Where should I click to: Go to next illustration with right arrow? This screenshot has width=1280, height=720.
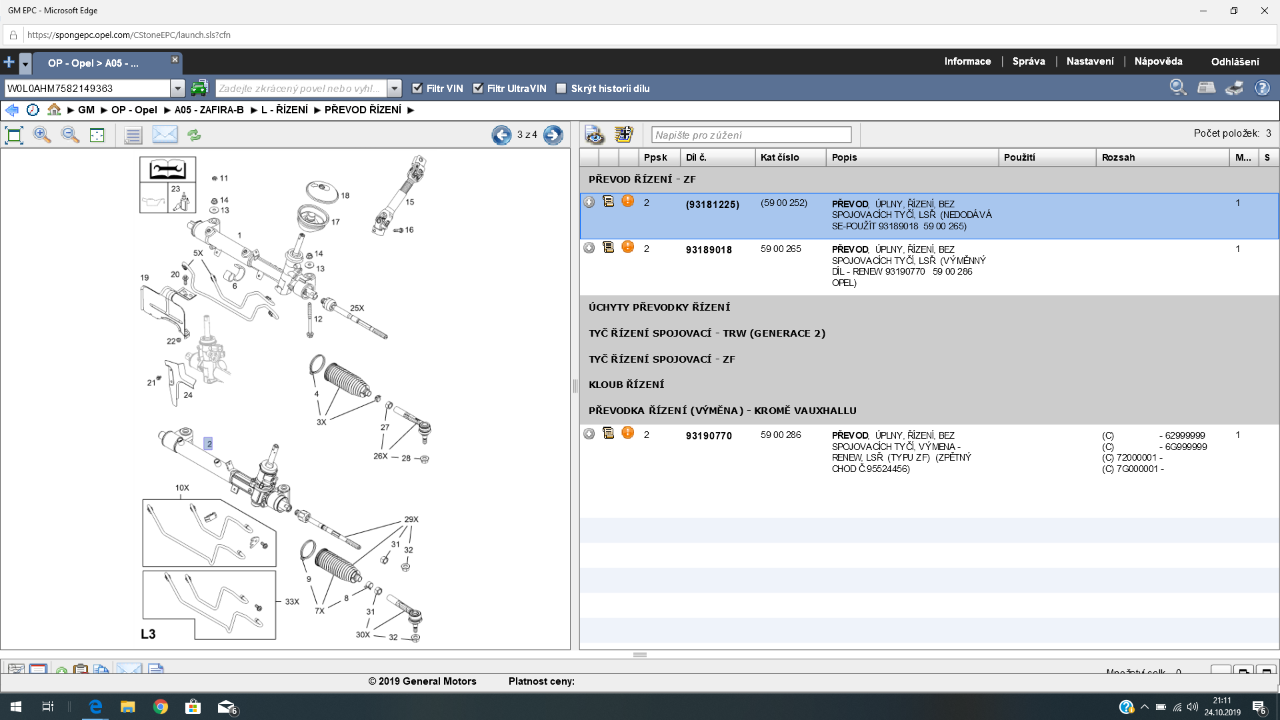point(553,135)
